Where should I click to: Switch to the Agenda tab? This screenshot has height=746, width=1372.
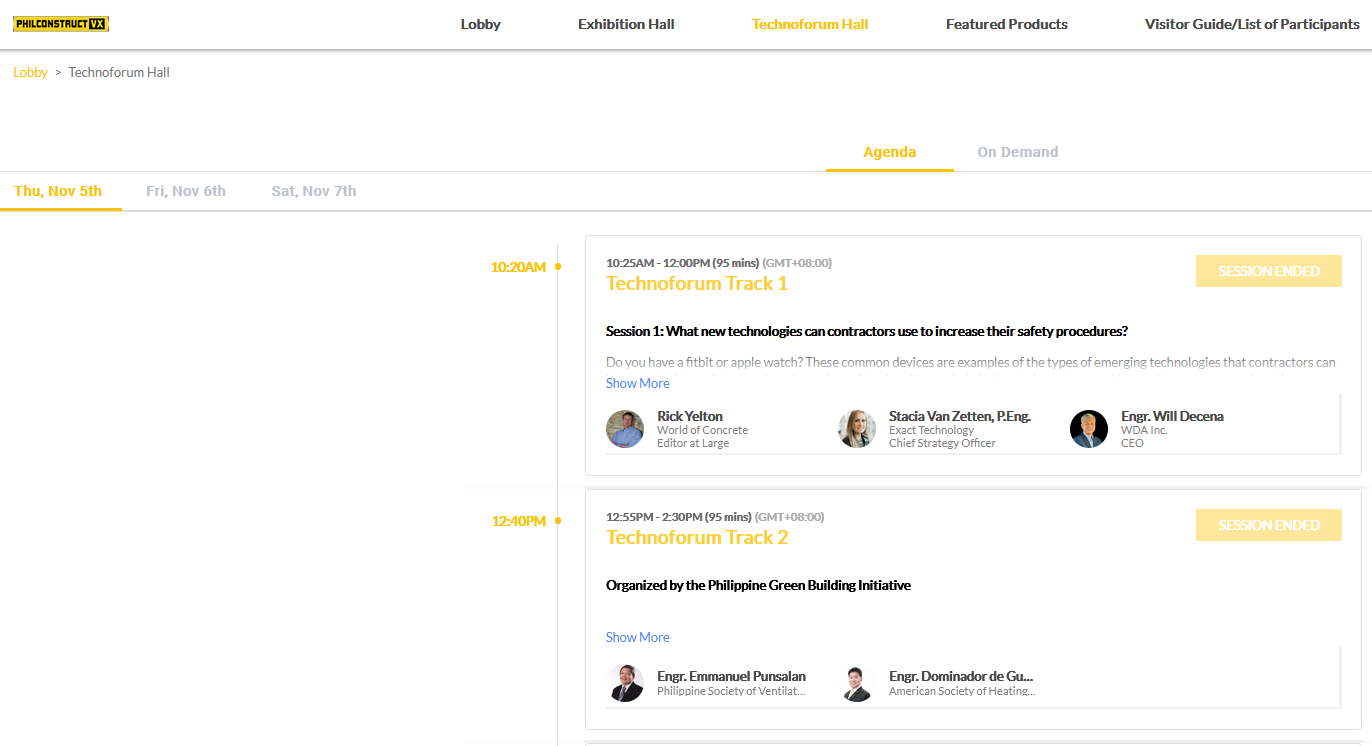click(890, 152)
